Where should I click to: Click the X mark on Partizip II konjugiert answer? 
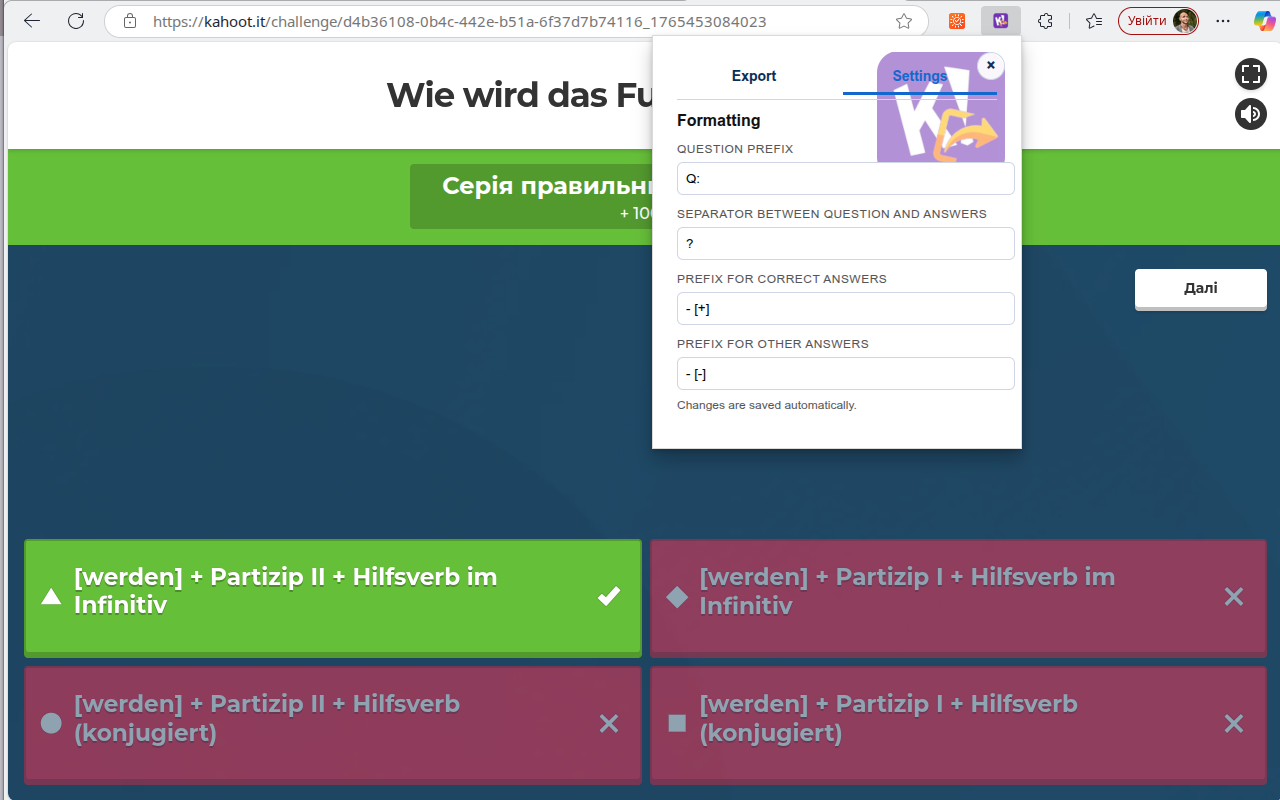(x=609, y=723)
